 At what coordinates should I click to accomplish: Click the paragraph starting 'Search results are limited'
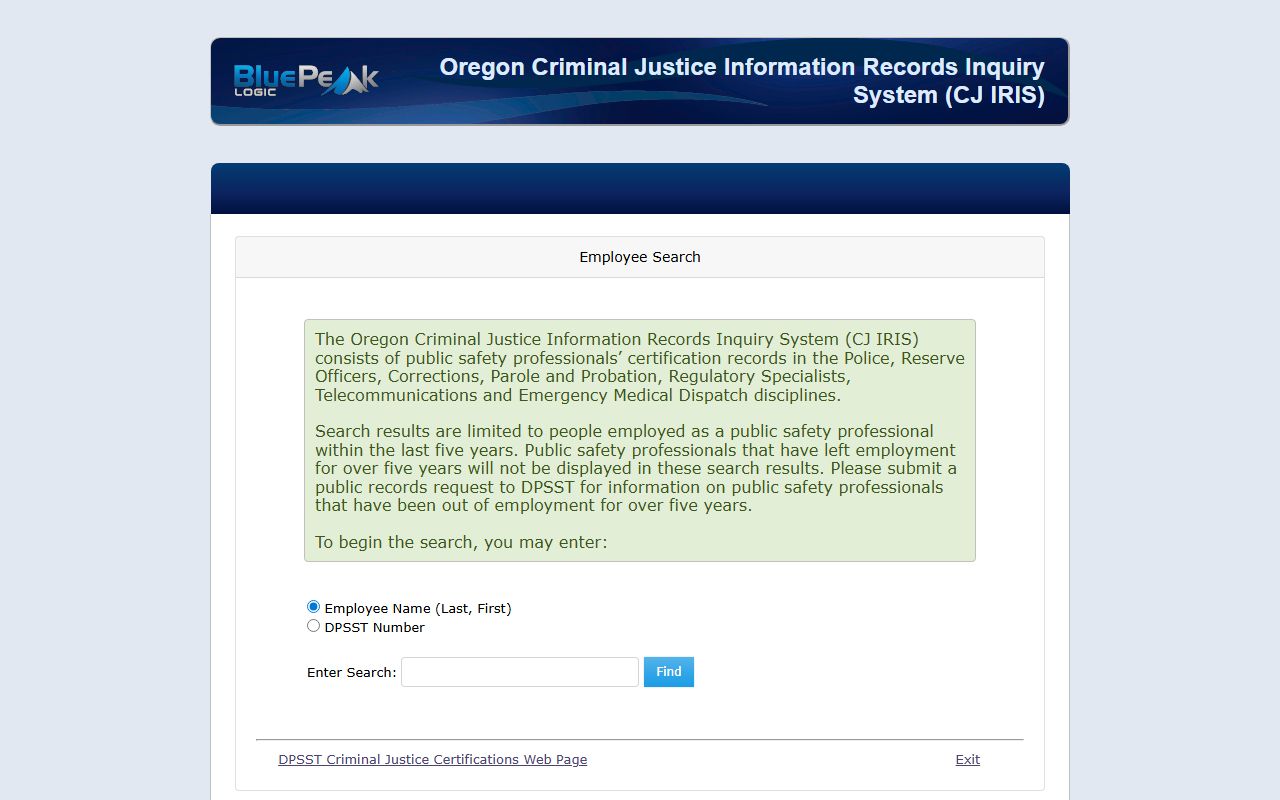pyautogui.click(x=636, y=468)
